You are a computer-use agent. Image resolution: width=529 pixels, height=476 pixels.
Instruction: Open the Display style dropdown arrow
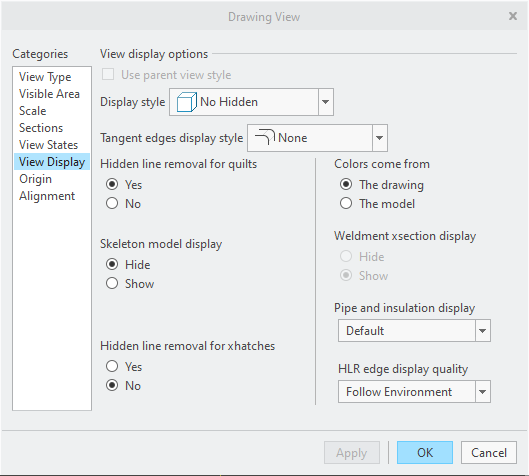326,102
